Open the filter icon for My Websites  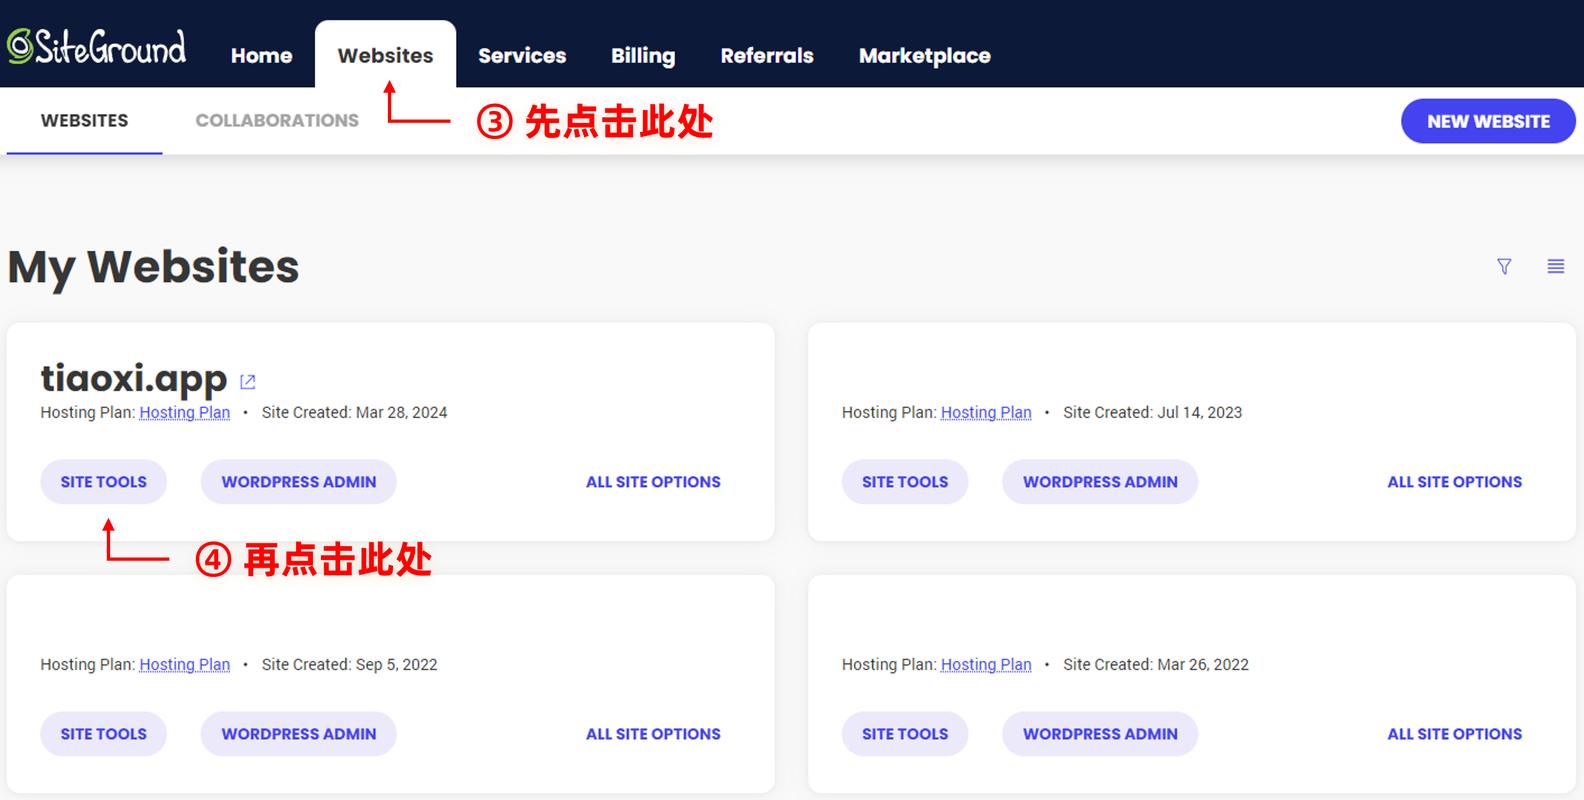tap(1504, 266)
